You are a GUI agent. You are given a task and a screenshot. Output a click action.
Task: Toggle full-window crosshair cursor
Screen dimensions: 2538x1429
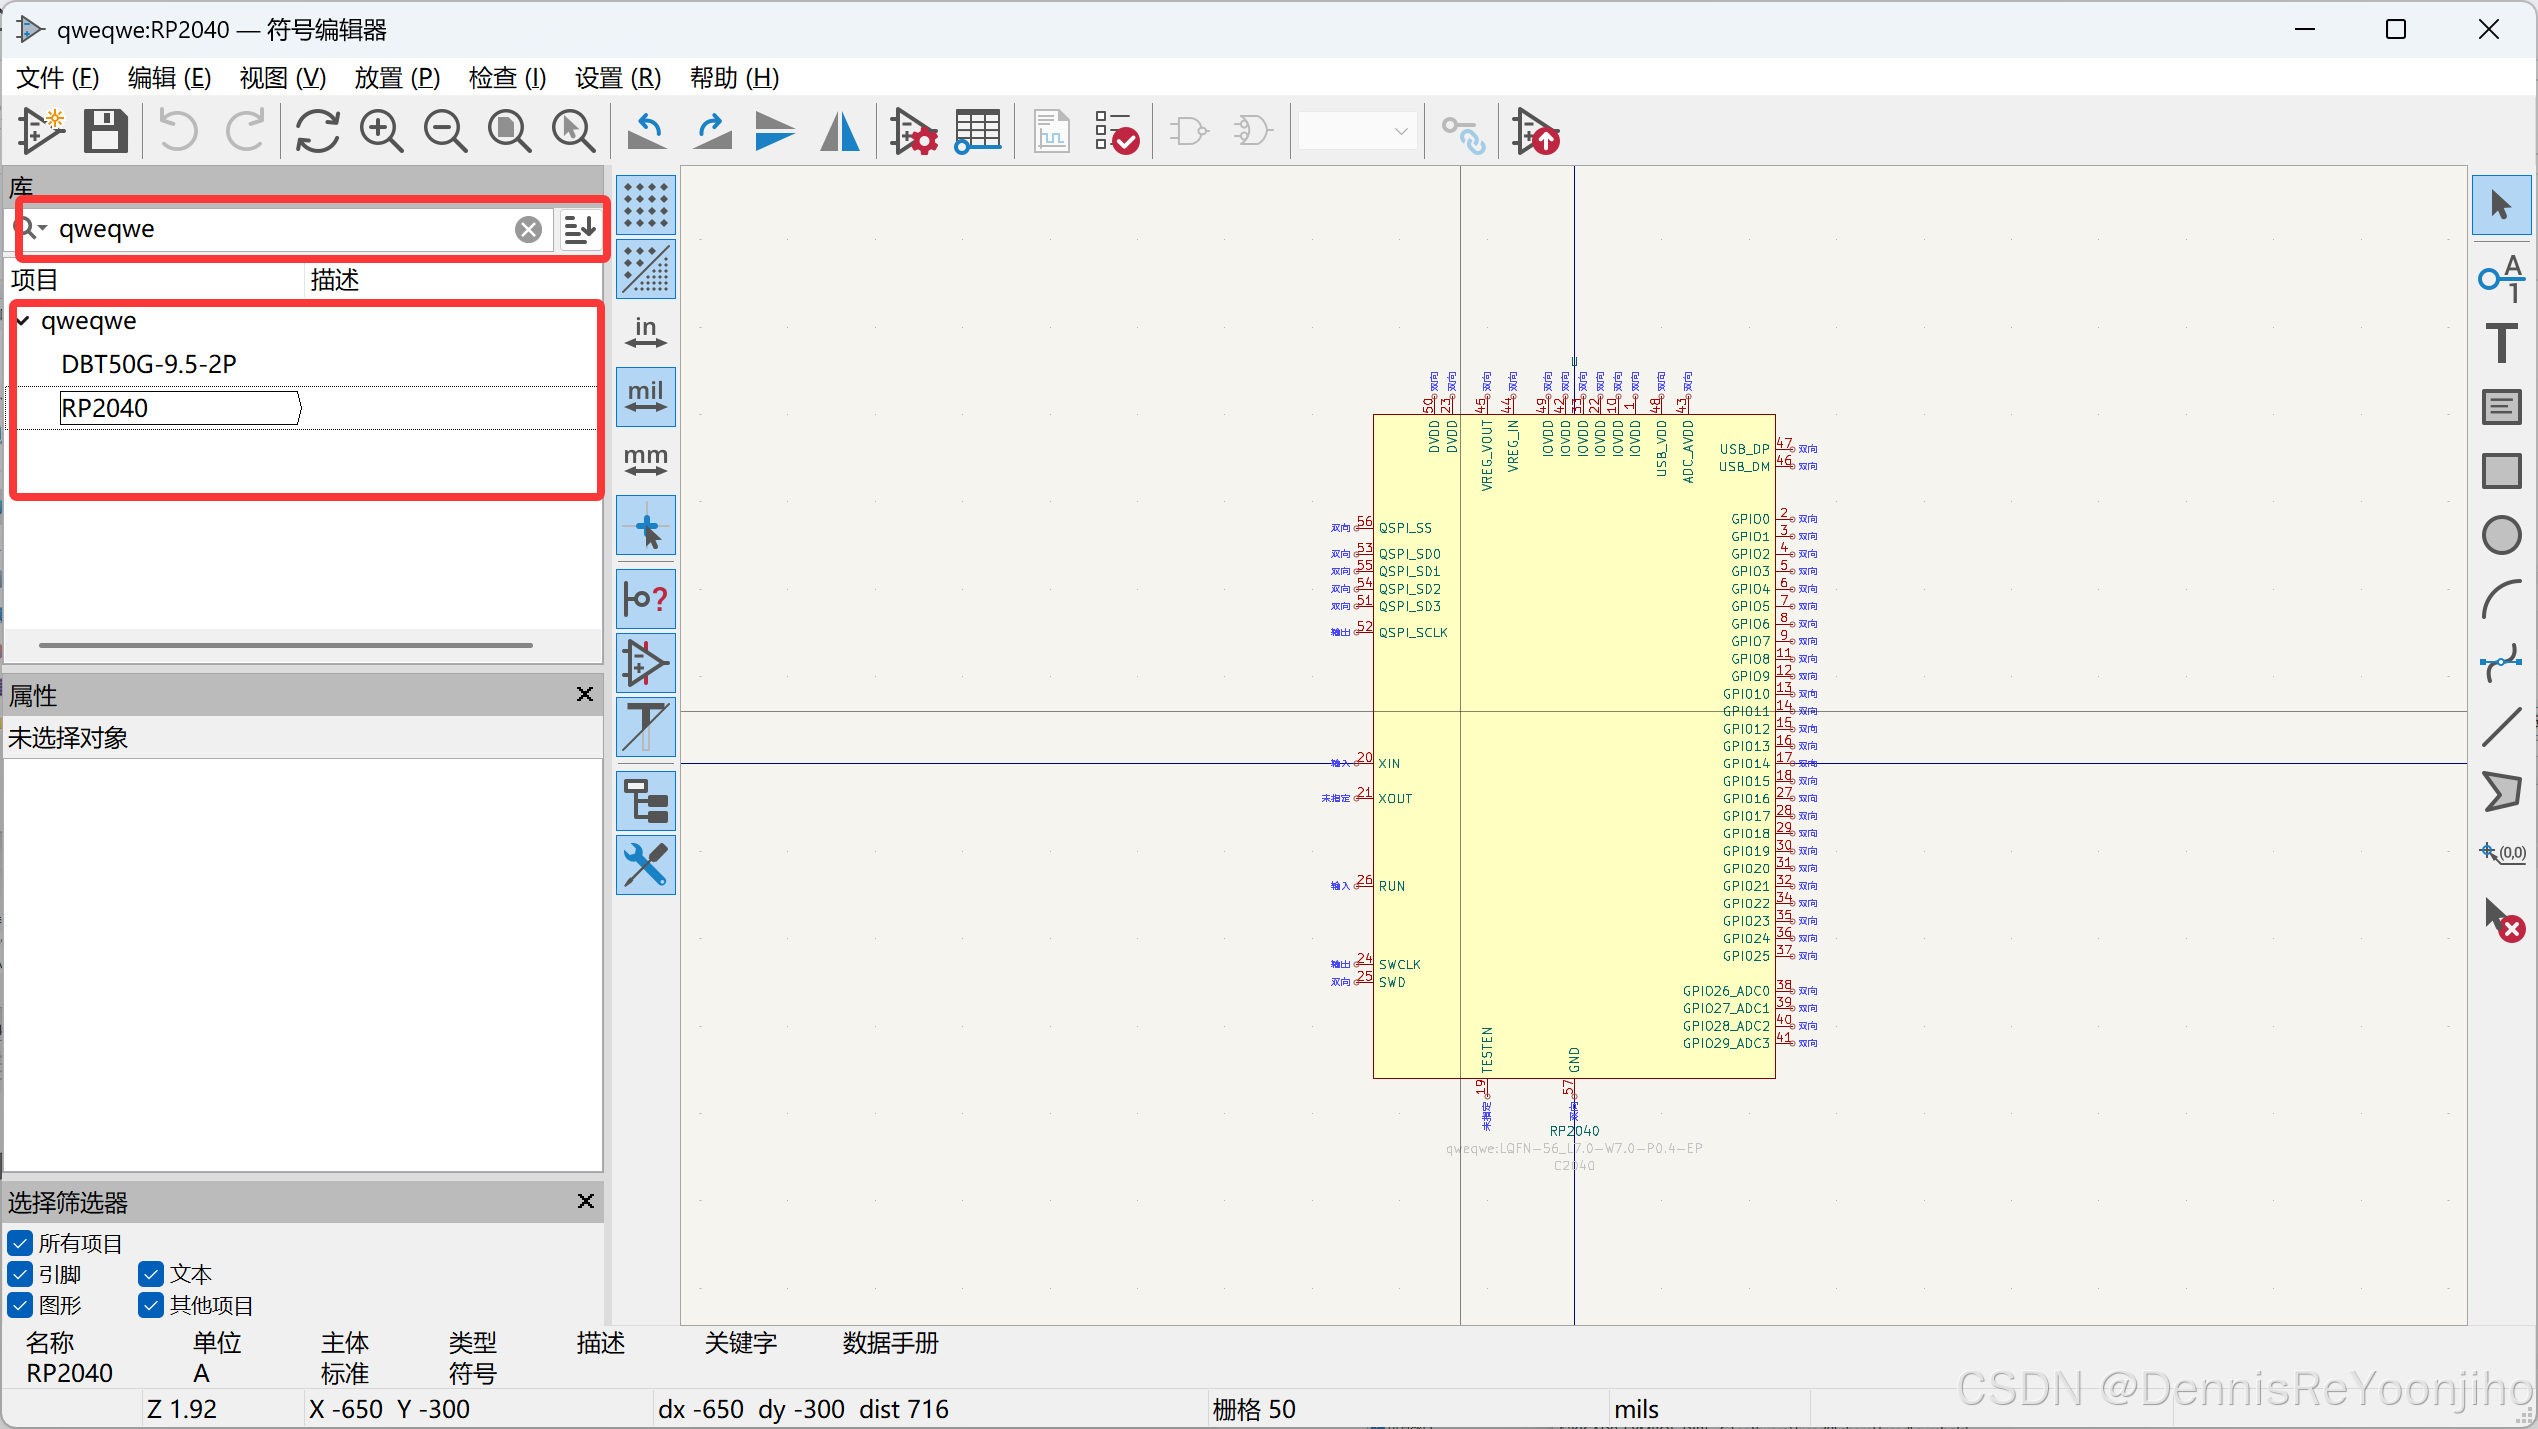[646, 526]
